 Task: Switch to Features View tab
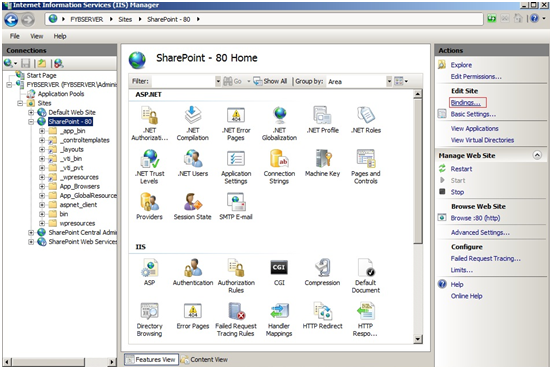click(x=151, y=359)
